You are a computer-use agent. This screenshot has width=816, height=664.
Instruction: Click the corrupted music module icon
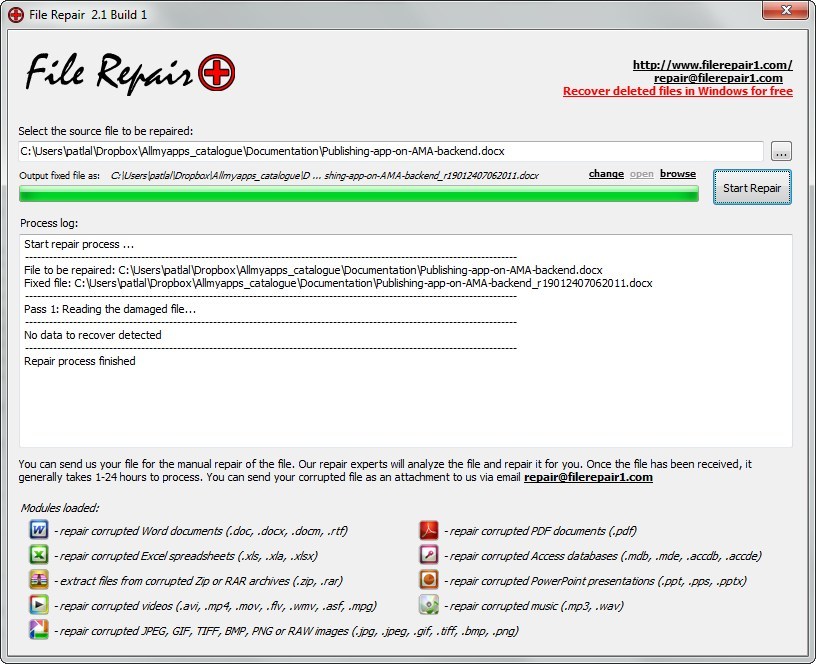tap(428, 605)
